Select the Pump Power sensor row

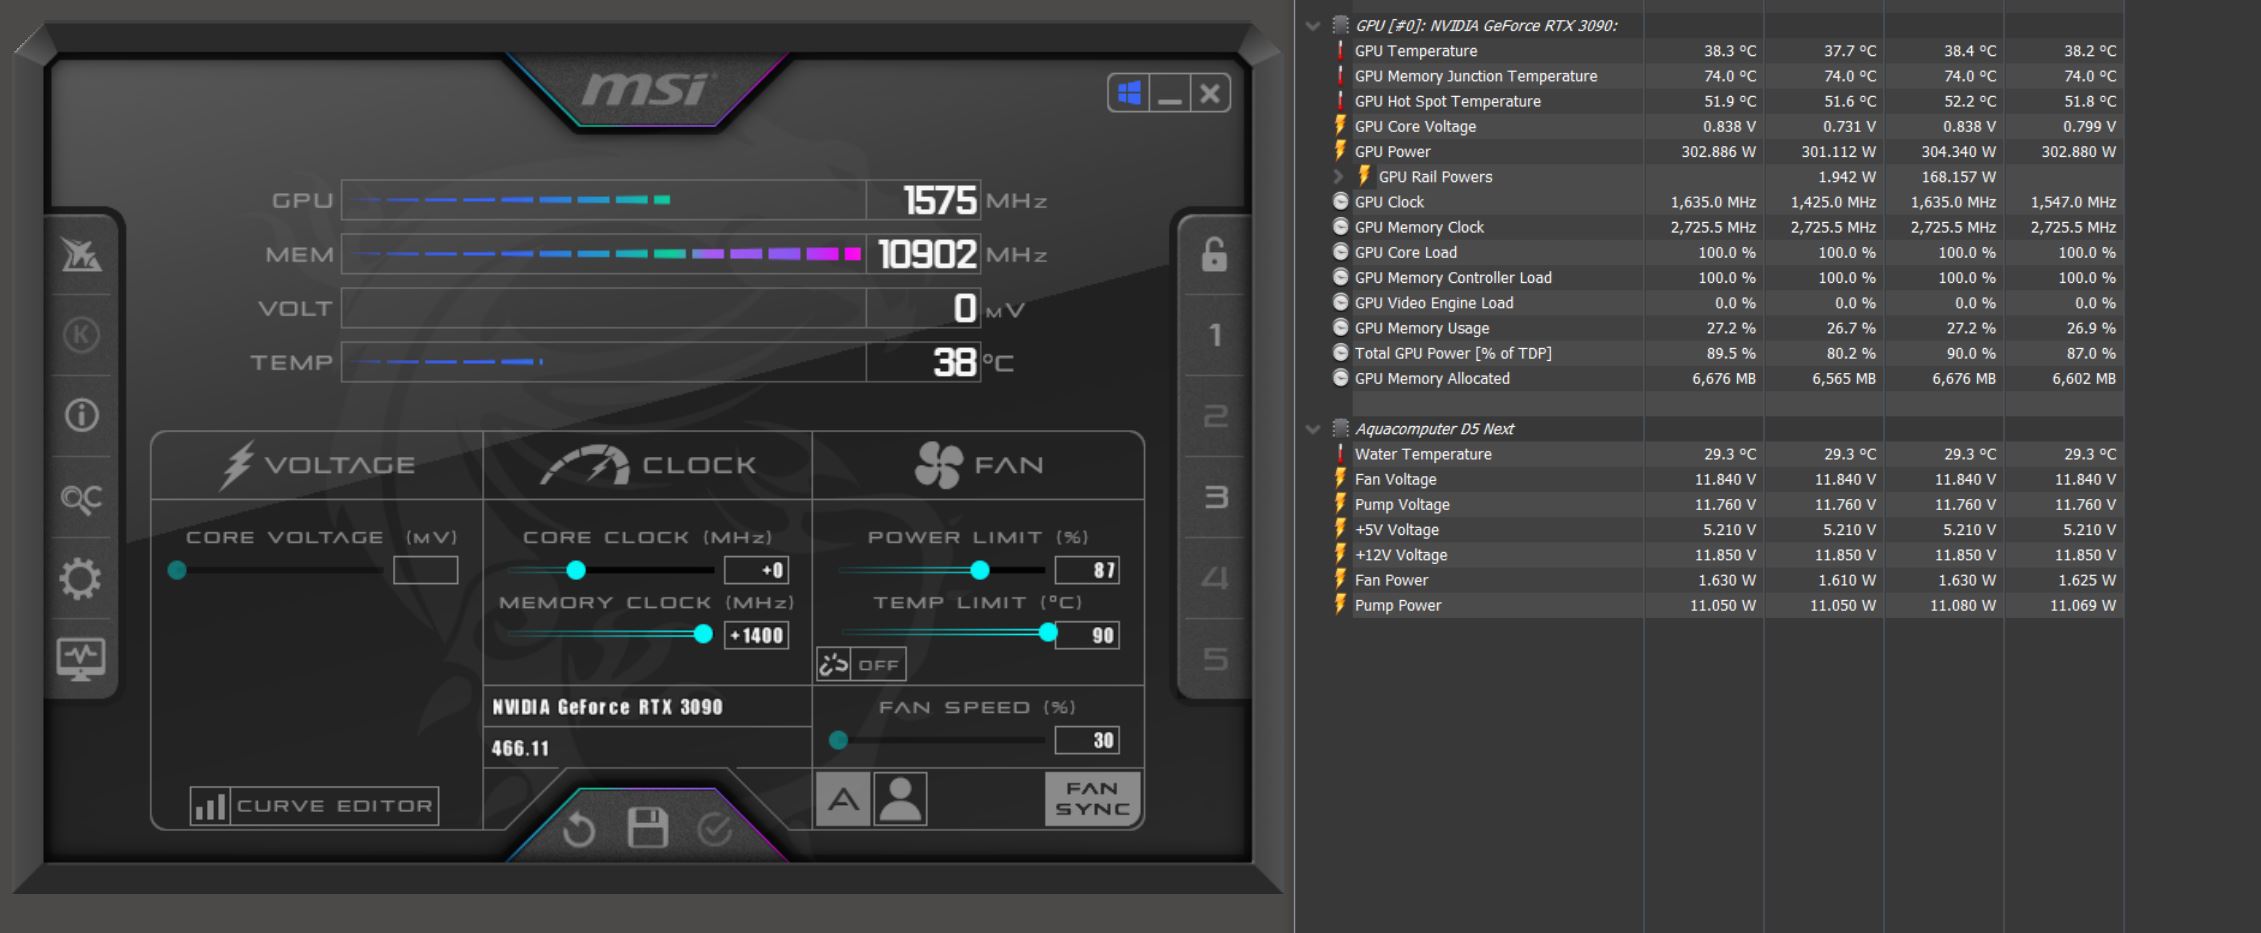(x=1727, y=605)
